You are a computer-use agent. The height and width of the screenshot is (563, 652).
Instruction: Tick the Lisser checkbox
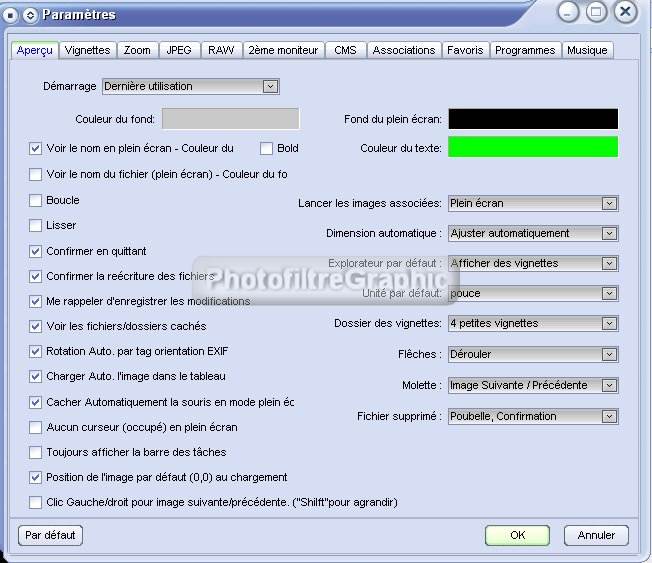coord(36,225)
